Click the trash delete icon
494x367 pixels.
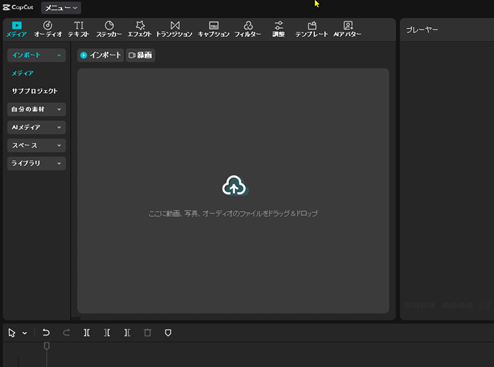pyautogui.click(x=147, y=333)
